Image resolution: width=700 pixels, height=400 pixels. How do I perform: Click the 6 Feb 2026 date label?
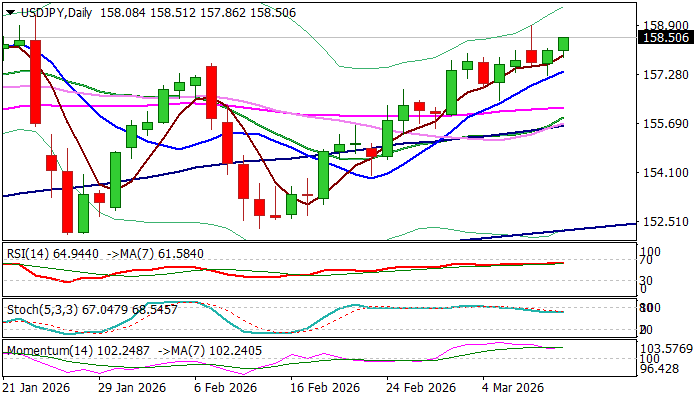[224, 388]
